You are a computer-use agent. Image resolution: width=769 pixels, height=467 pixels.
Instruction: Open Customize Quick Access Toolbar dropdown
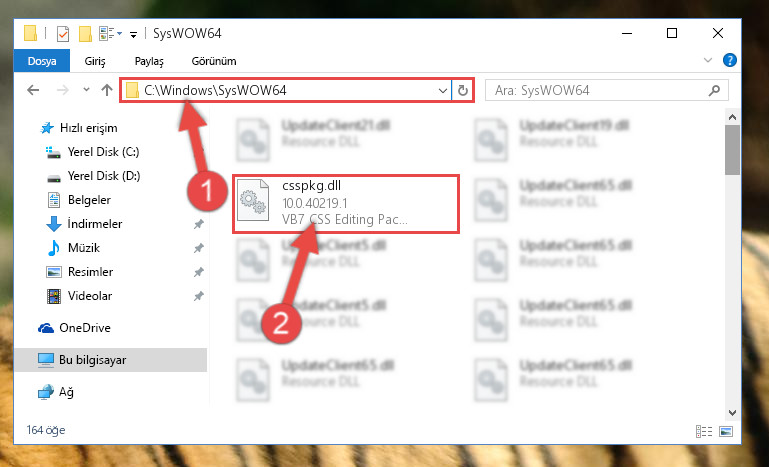point(133,34)
